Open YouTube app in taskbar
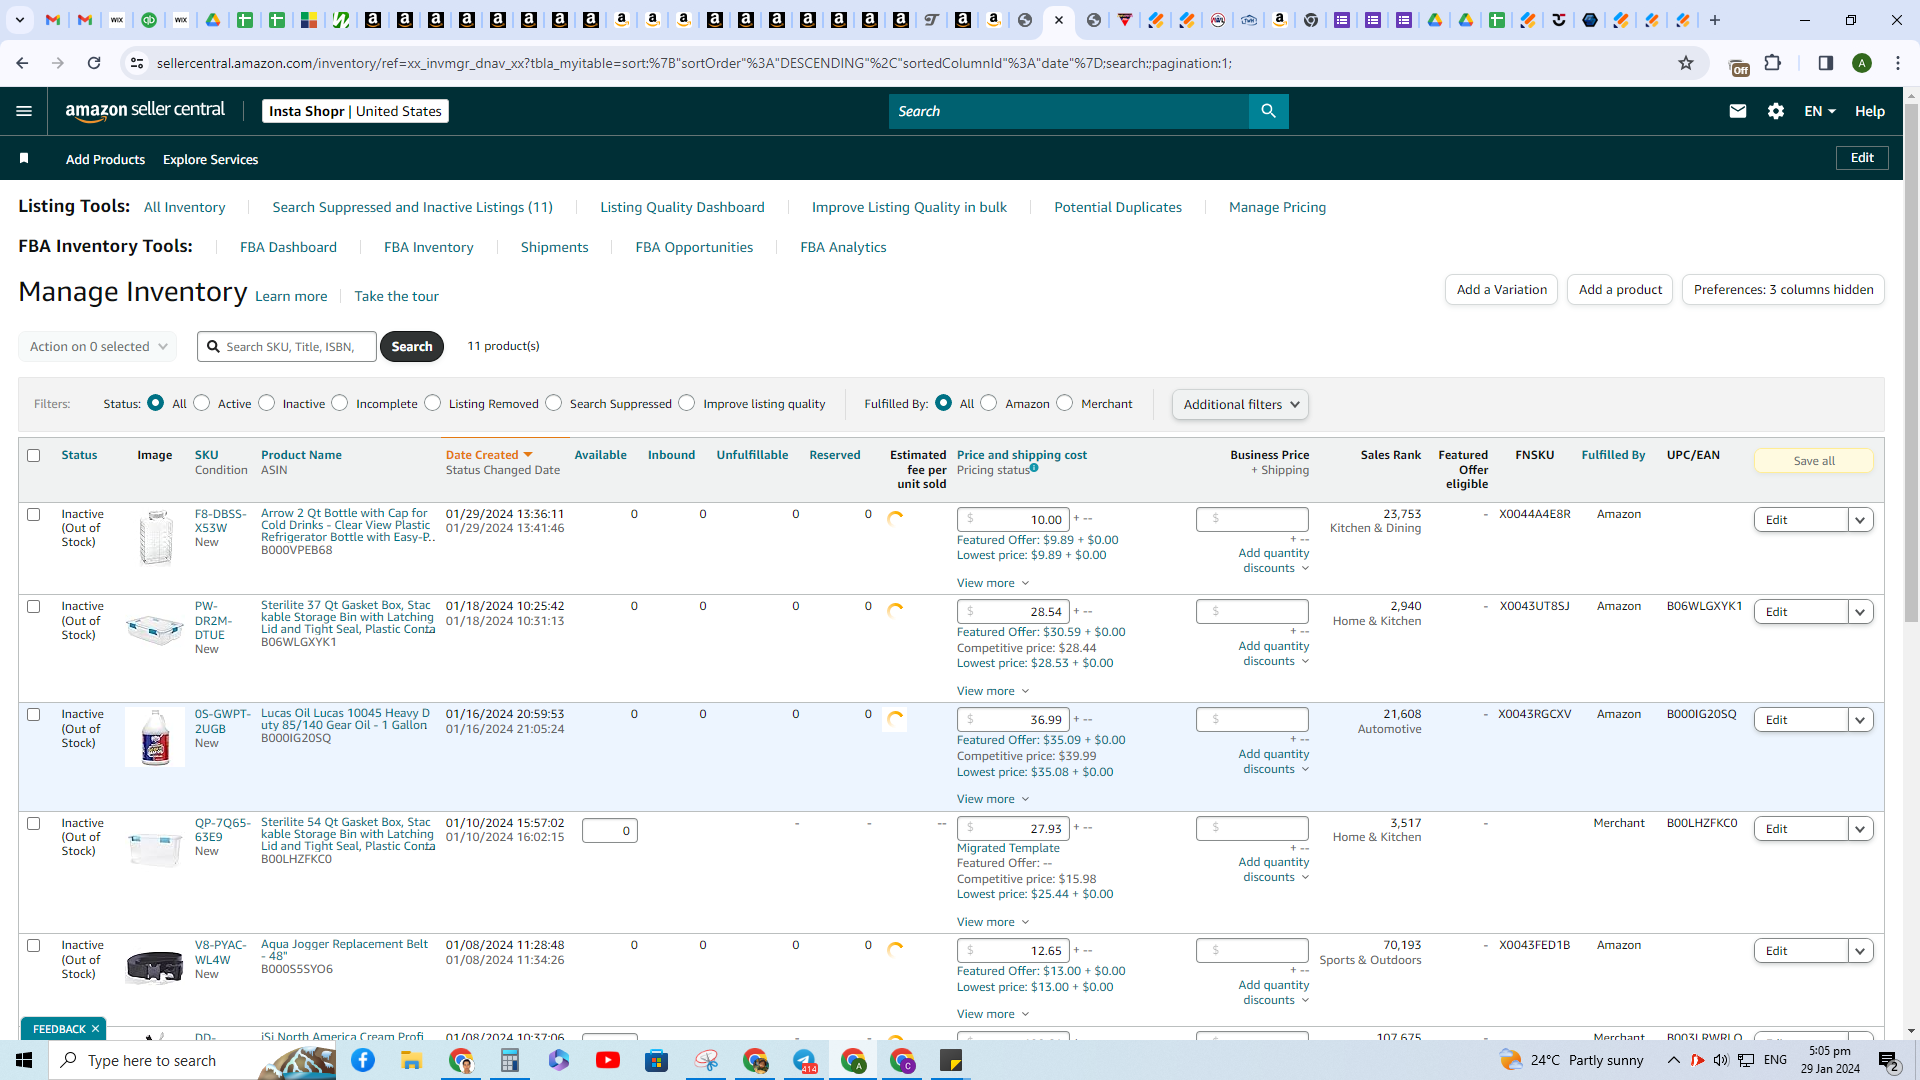 (x=607, y=1060)
